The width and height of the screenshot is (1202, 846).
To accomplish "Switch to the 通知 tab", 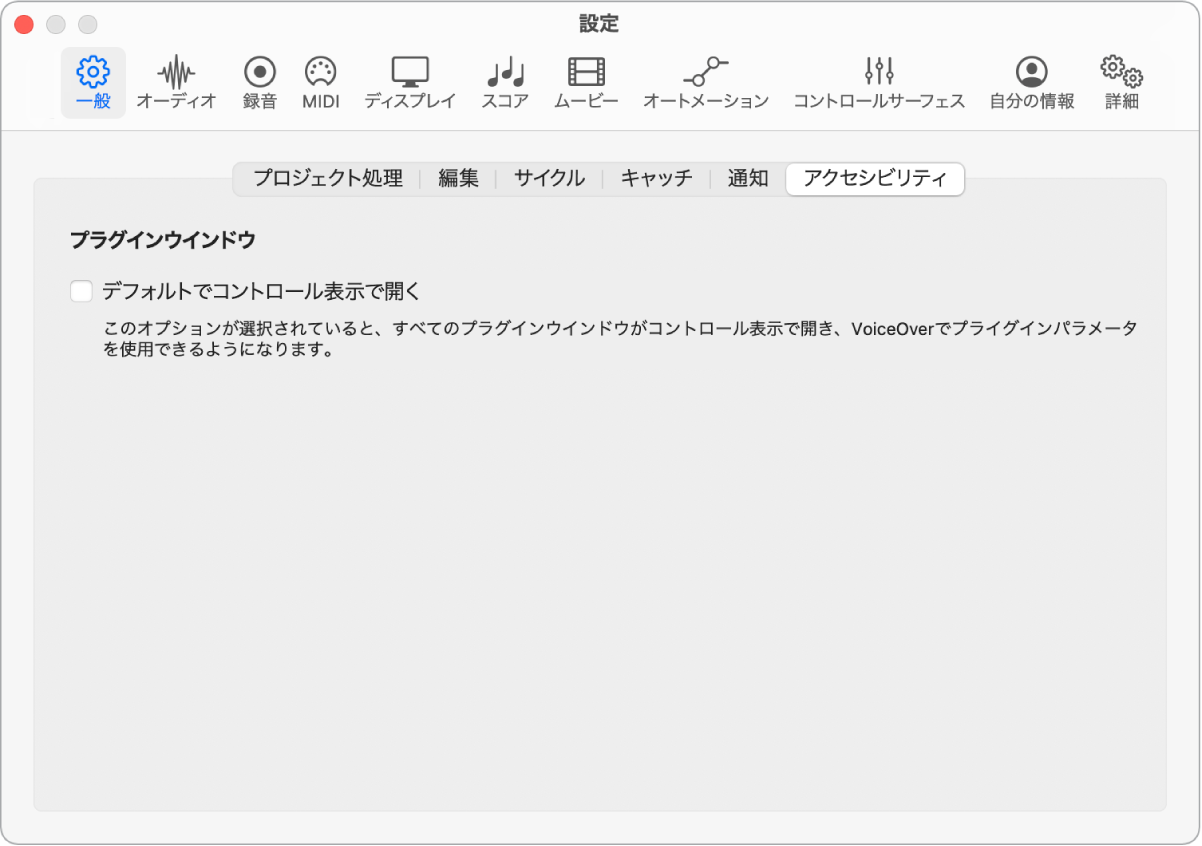I will click(746, 179).
